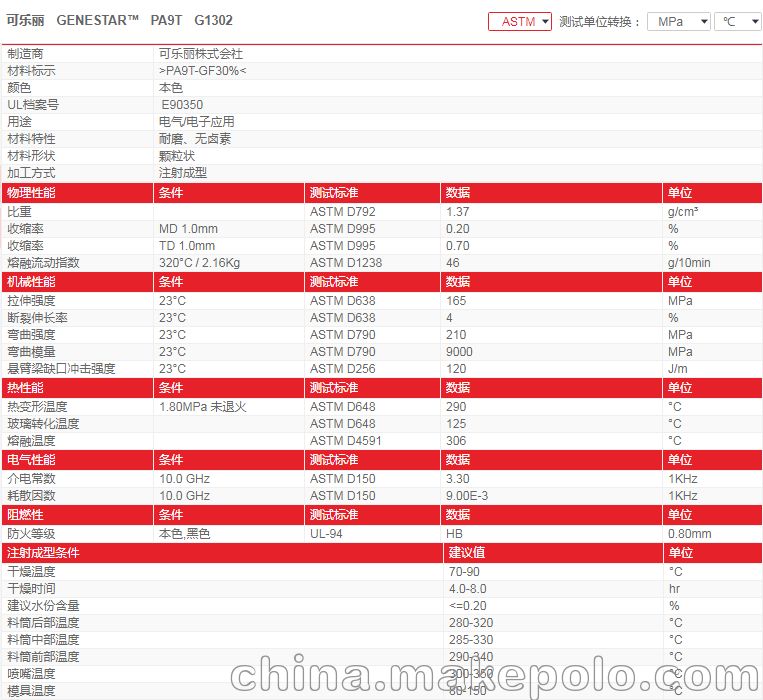Click 'ASTM D792' test standard cell
The width and height of the screenshot is (763, 700).
[343, 212]
